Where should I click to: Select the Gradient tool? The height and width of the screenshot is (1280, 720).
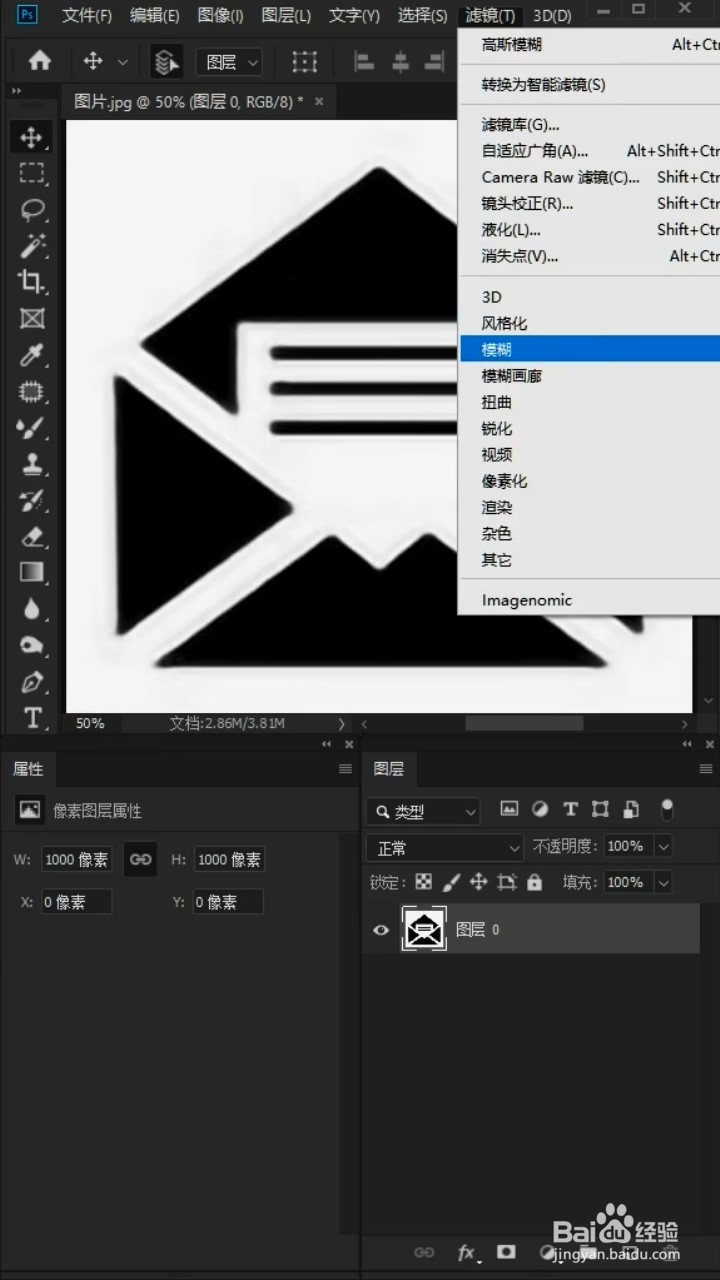32,573
